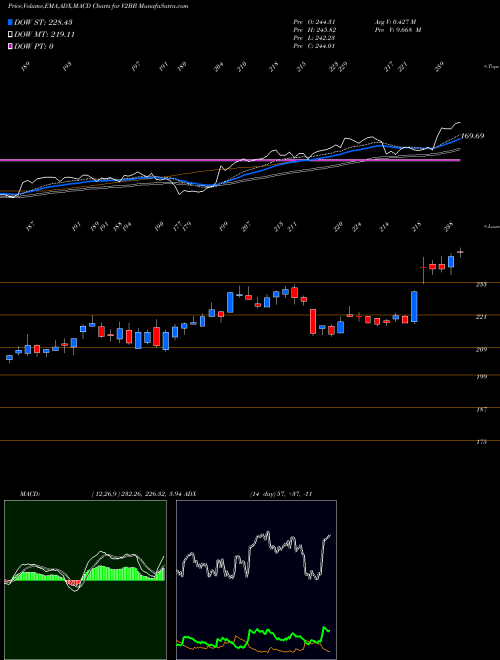
Task: Click the MACD parameters '(12,26,9)' text
Action: [x=105, y=494]
